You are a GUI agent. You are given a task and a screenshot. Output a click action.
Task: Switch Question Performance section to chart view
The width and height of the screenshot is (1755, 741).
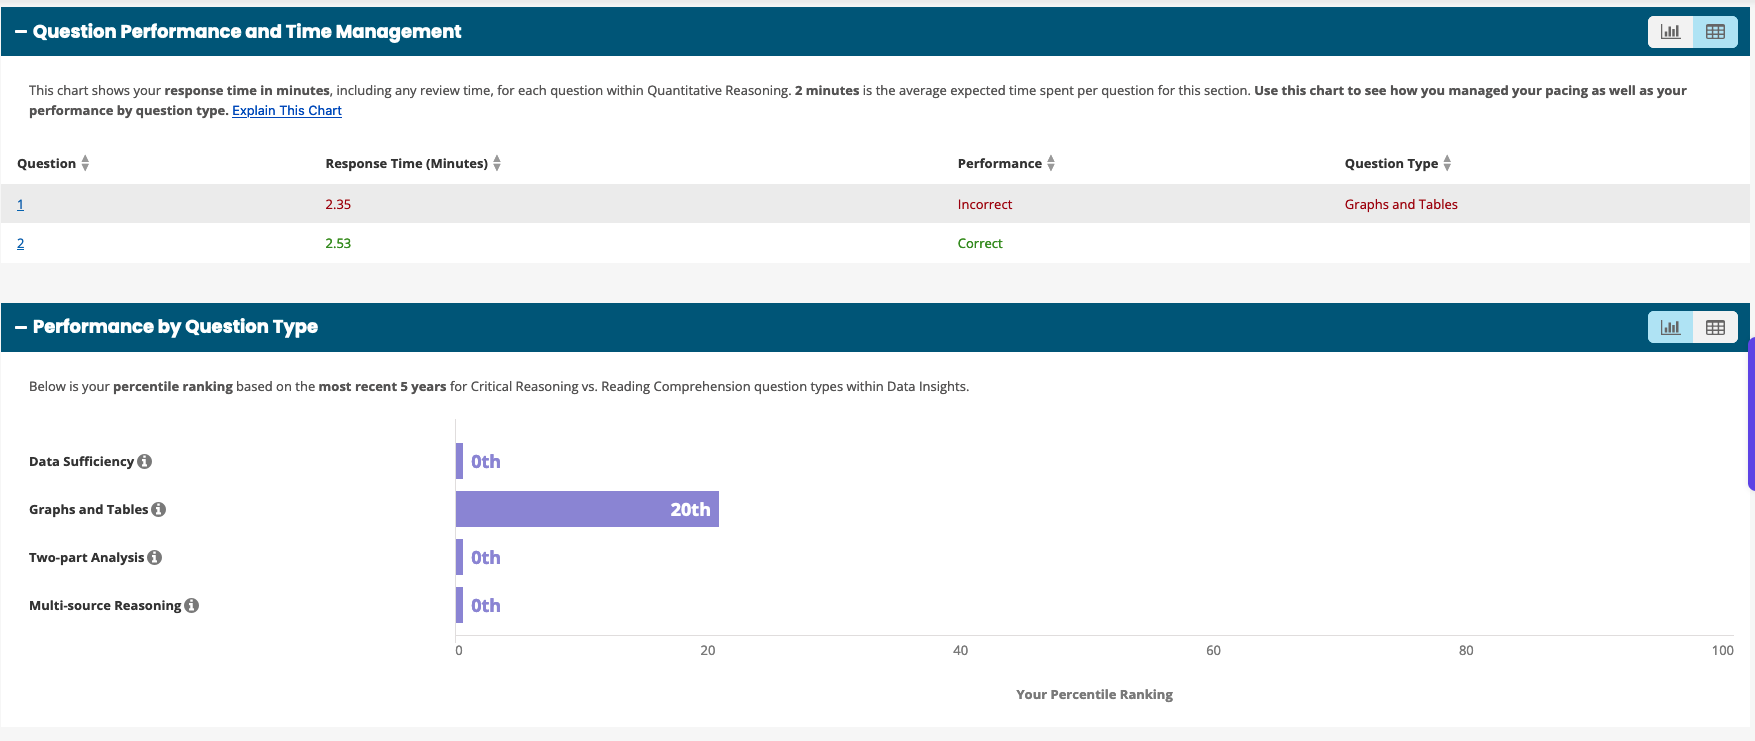pos(1670,32)
